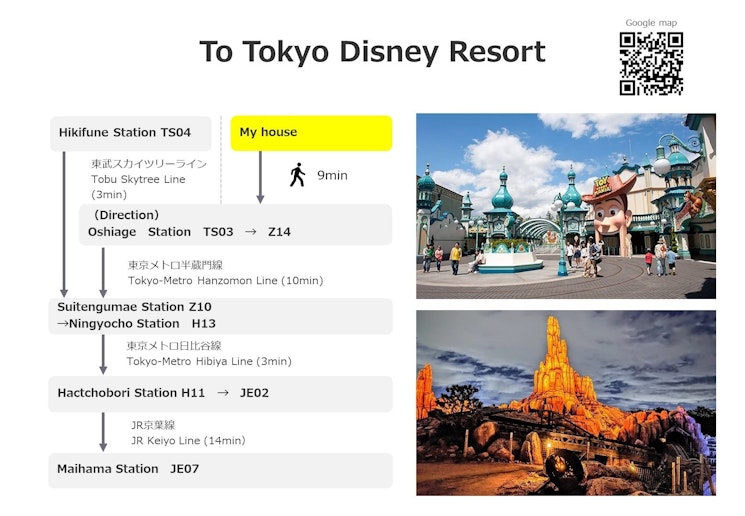Click the Toy Story Woody daytime photo
Viewport: 745px width, 516px height.
pos(565,206)
